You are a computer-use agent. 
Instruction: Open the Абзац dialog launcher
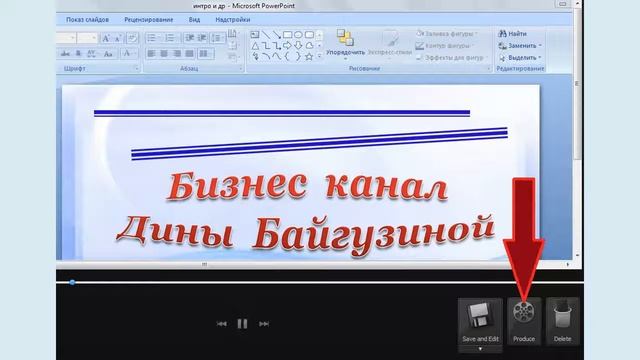241,69
